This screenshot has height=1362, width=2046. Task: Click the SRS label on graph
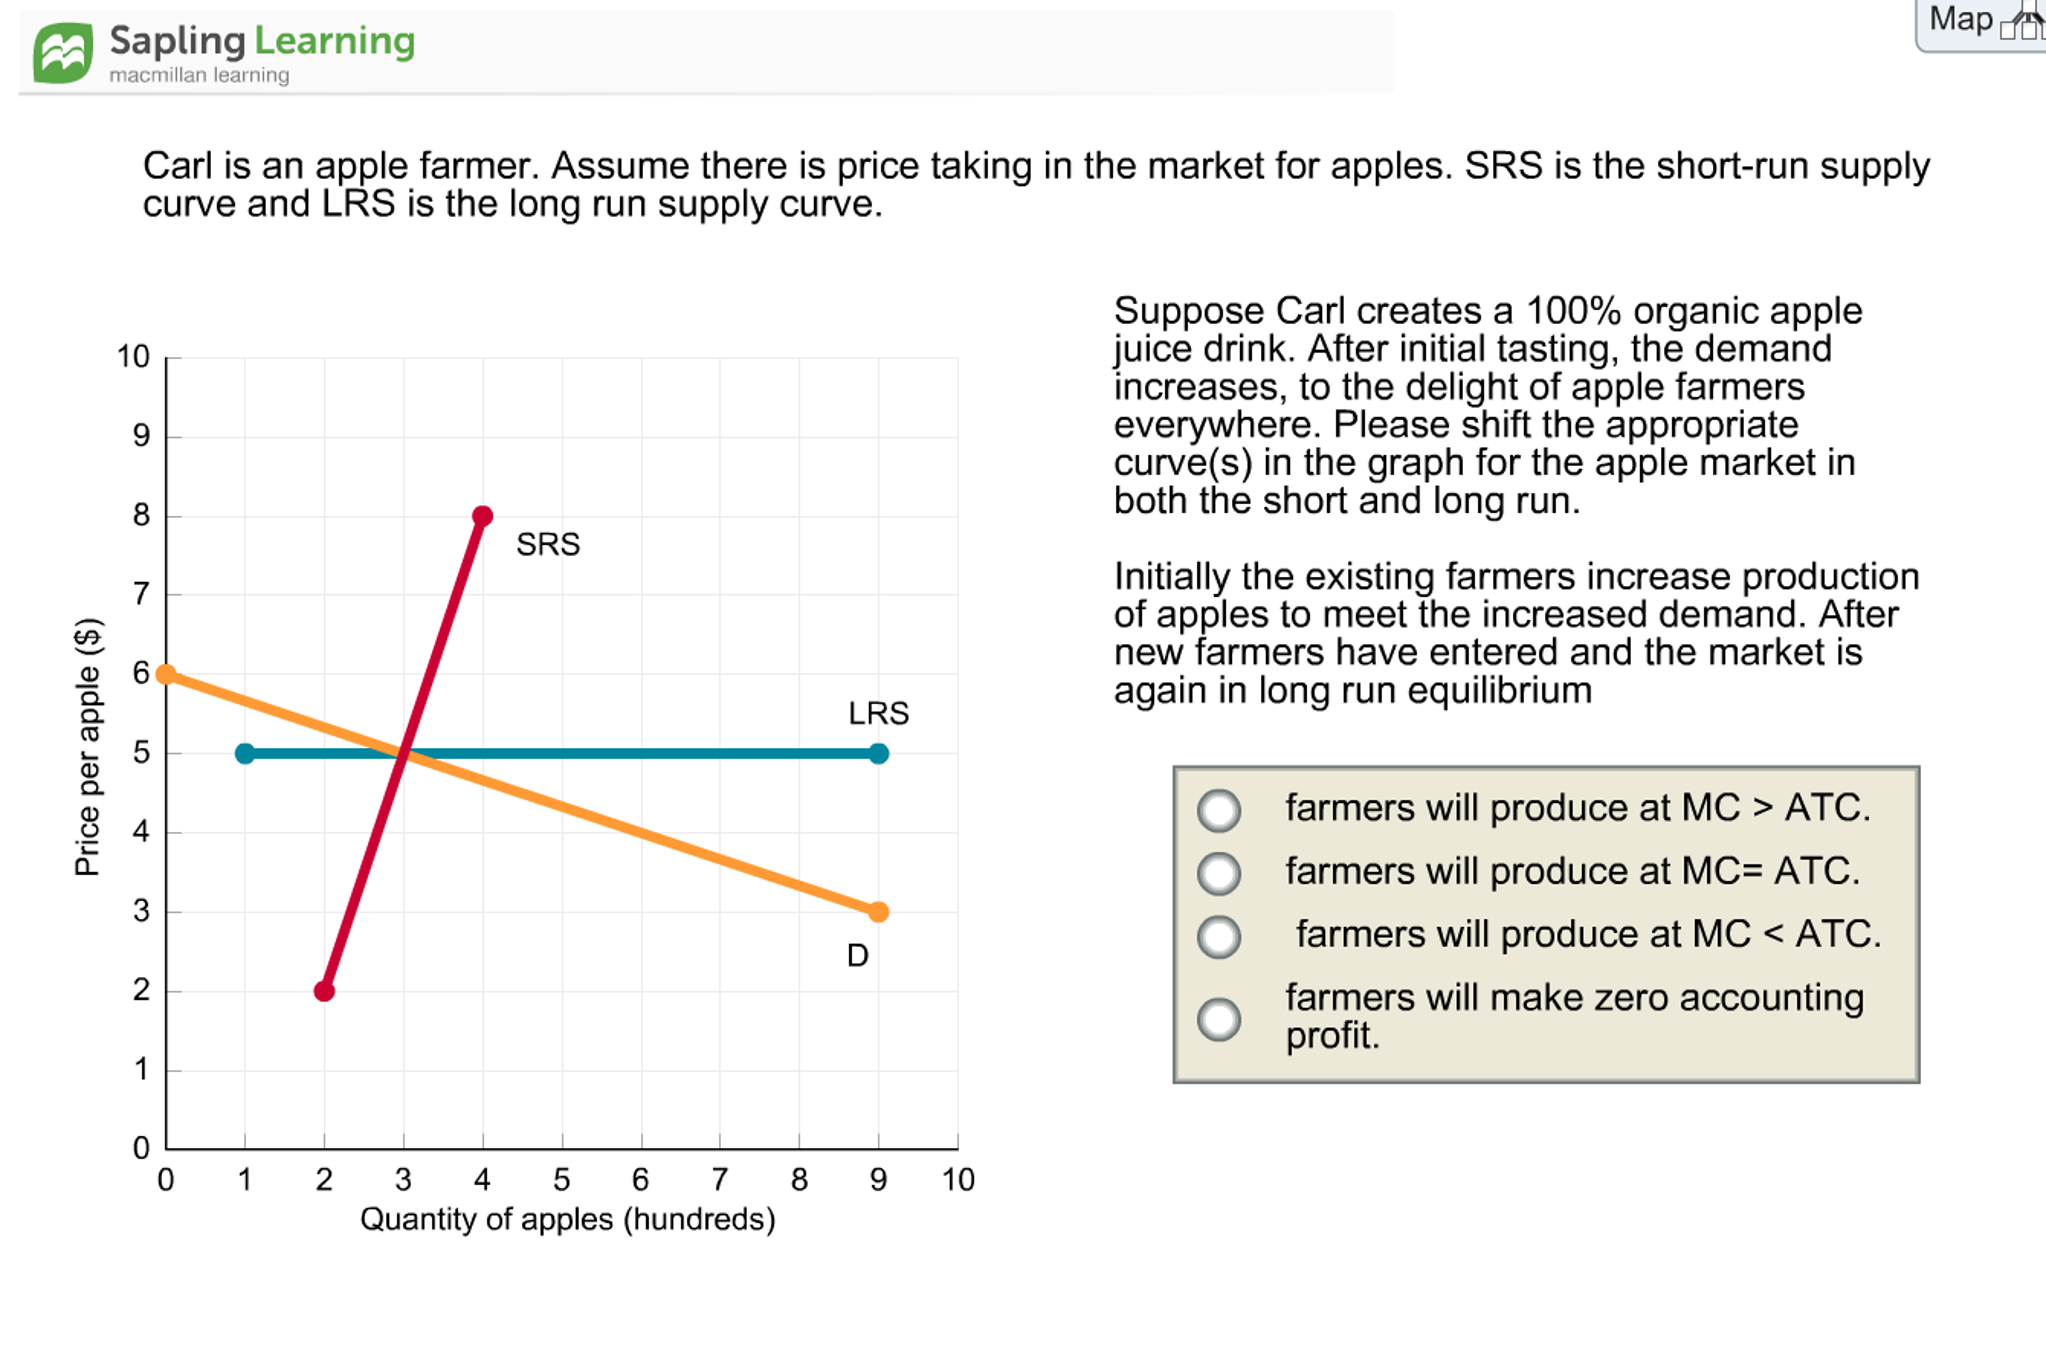click(548, 544)
